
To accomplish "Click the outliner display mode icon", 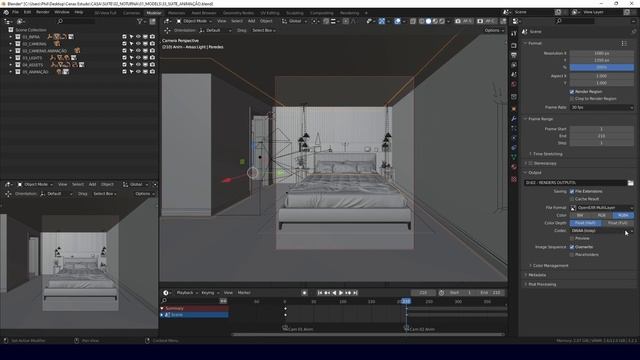I will pyautogui.click(x=20, y=21).
